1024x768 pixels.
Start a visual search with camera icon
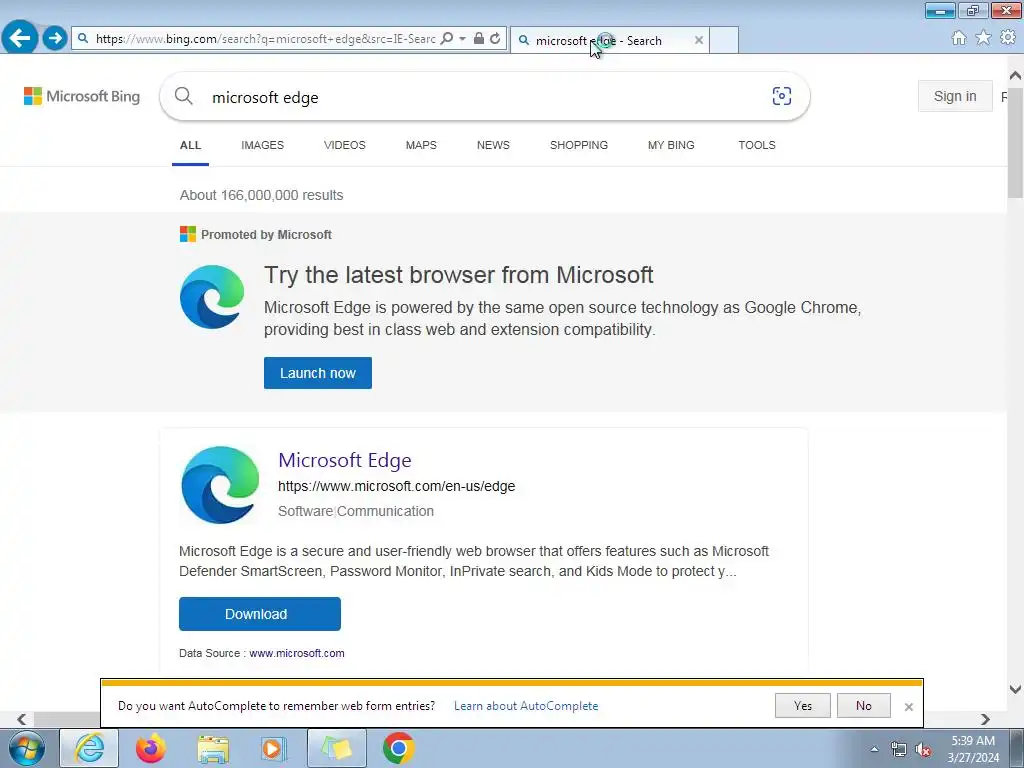click(x=782, y=96)
